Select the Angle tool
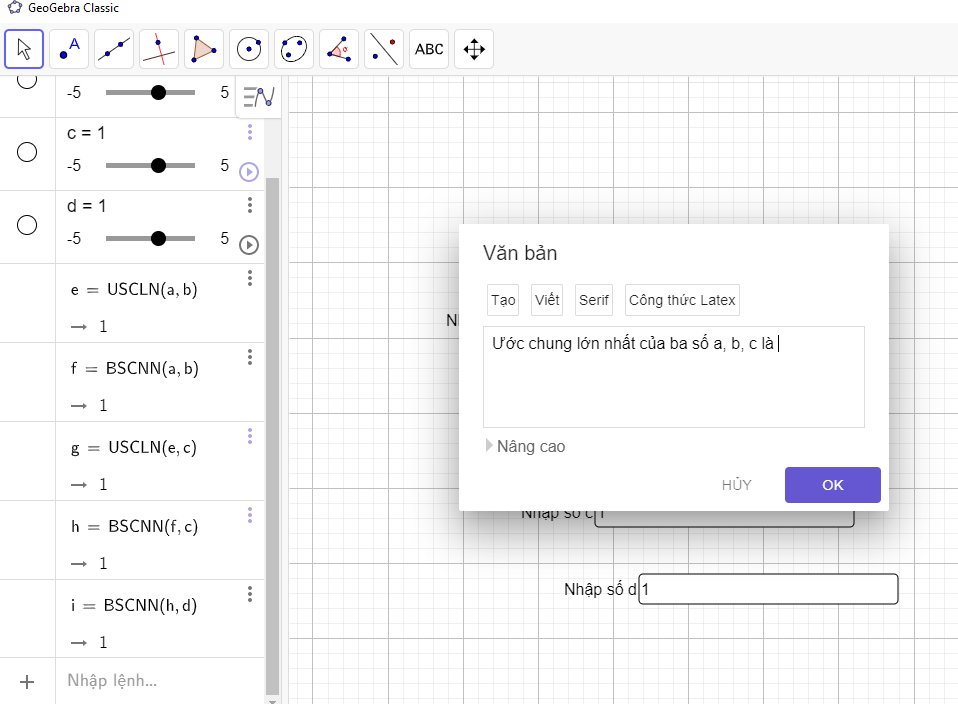The height and width of the screenshot is (704, 958). (339, 49)
